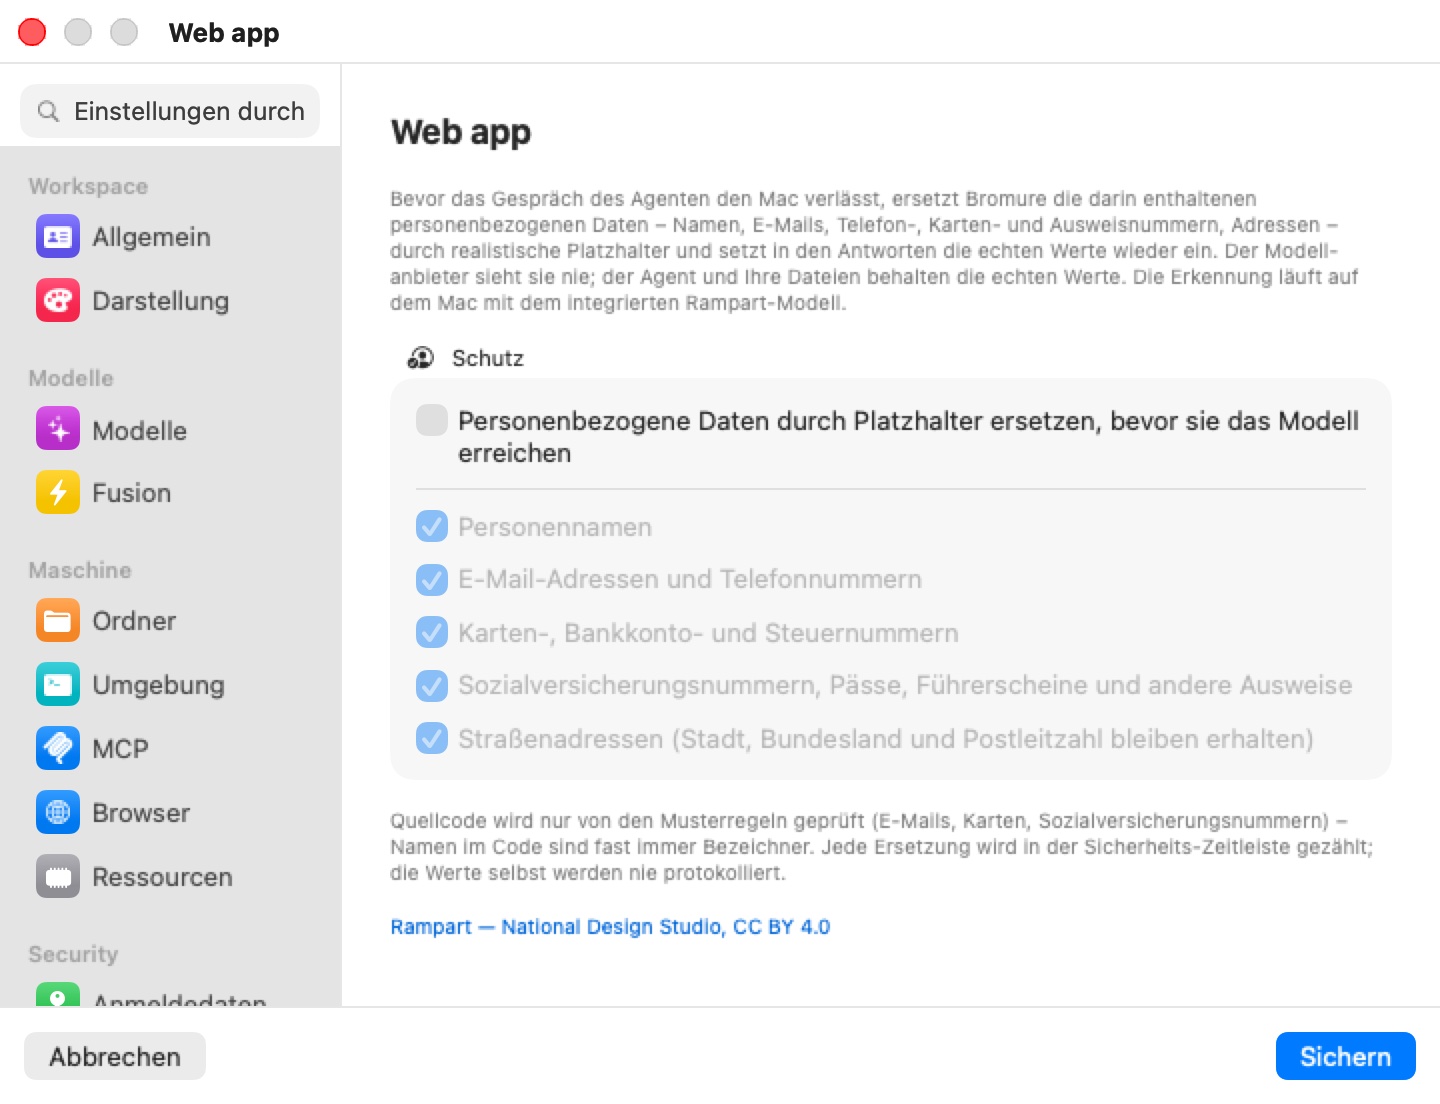1440x1104 pixels.
Task: Click the Security section header
Action: tap(73, 954)
